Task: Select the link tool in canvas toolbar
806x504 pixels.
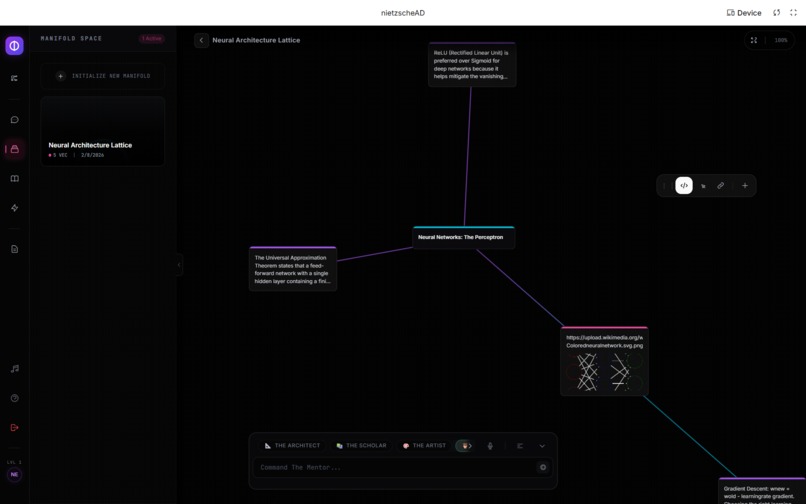Action: click(721, 186)
